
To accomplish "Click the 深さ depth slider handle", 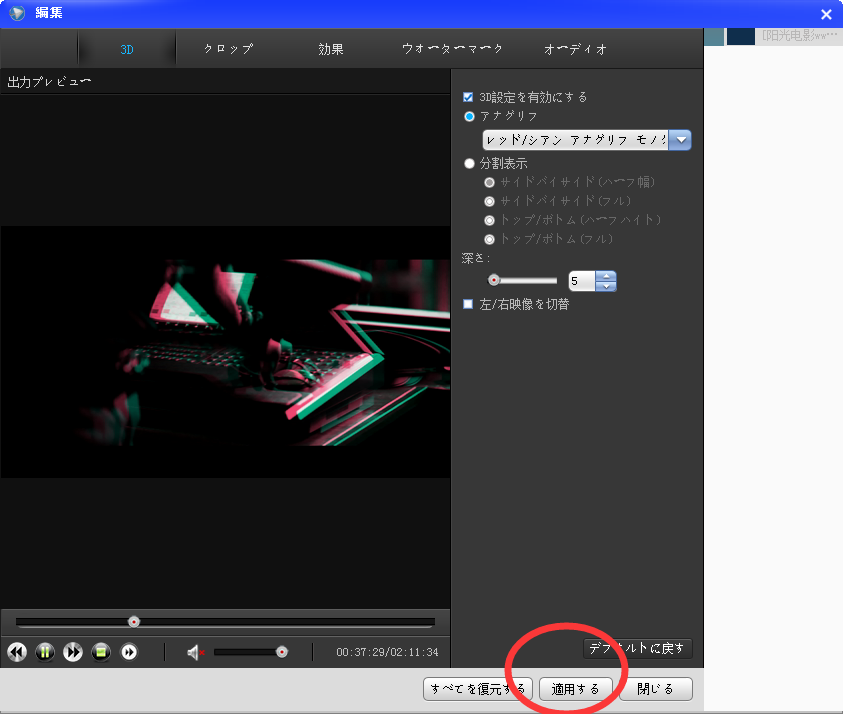I will [x=493, y=281].
